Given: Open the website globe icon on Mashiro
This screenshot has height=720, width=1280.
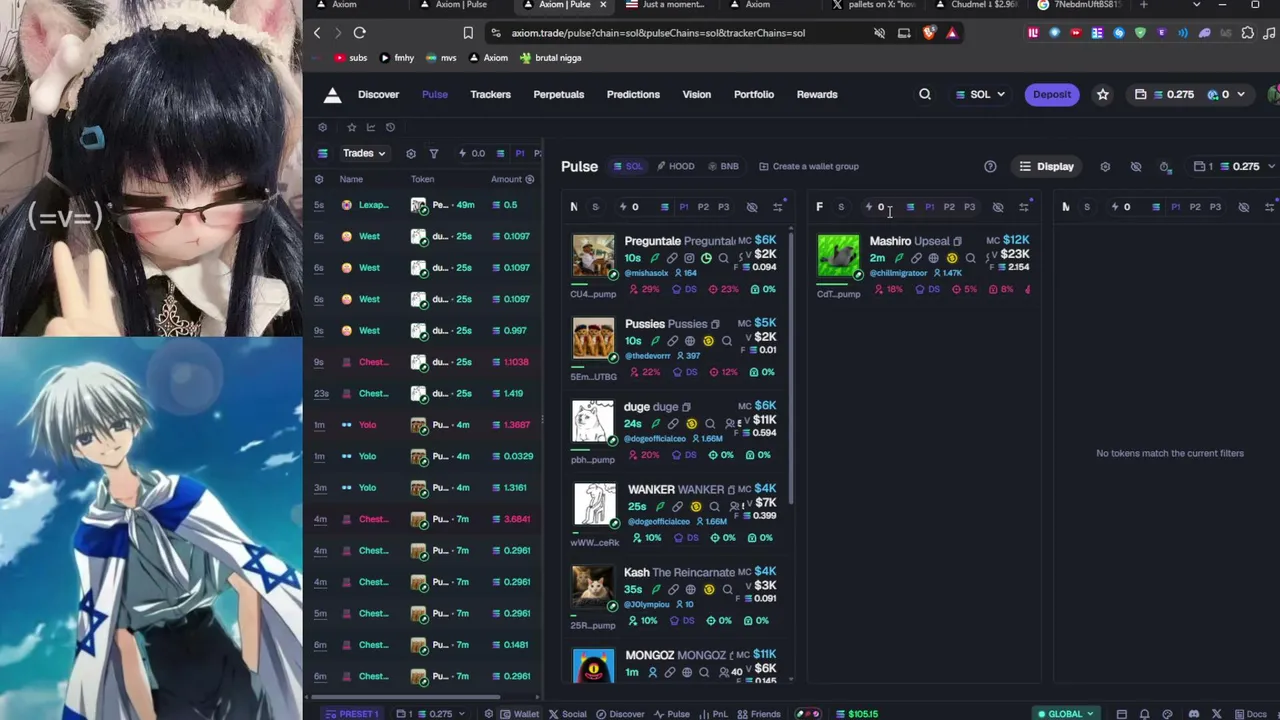Looking at the screenshot, I should pyautogui.click(x=933, y=258).
